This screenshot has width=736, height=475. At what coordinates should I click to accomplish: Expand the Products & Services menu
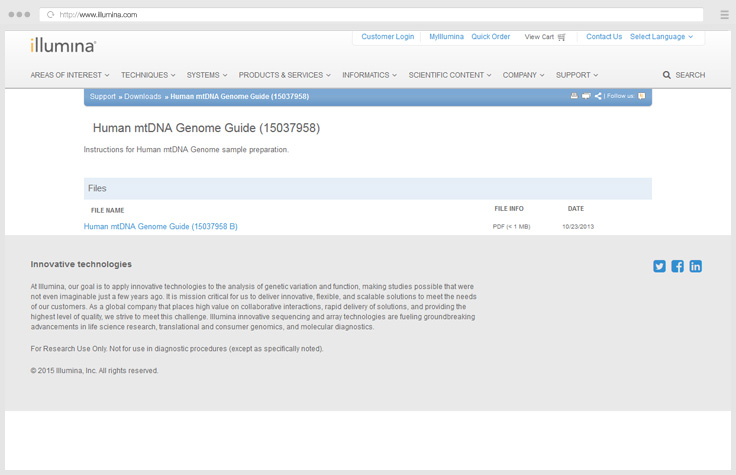point(284,75)
